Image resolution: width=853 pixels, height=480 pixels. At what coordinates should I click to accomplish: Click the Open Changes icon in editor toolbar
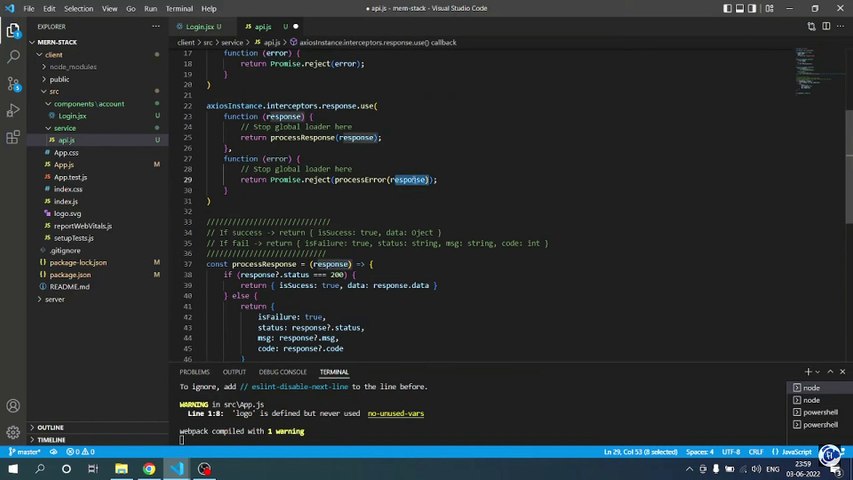point(812,26)
